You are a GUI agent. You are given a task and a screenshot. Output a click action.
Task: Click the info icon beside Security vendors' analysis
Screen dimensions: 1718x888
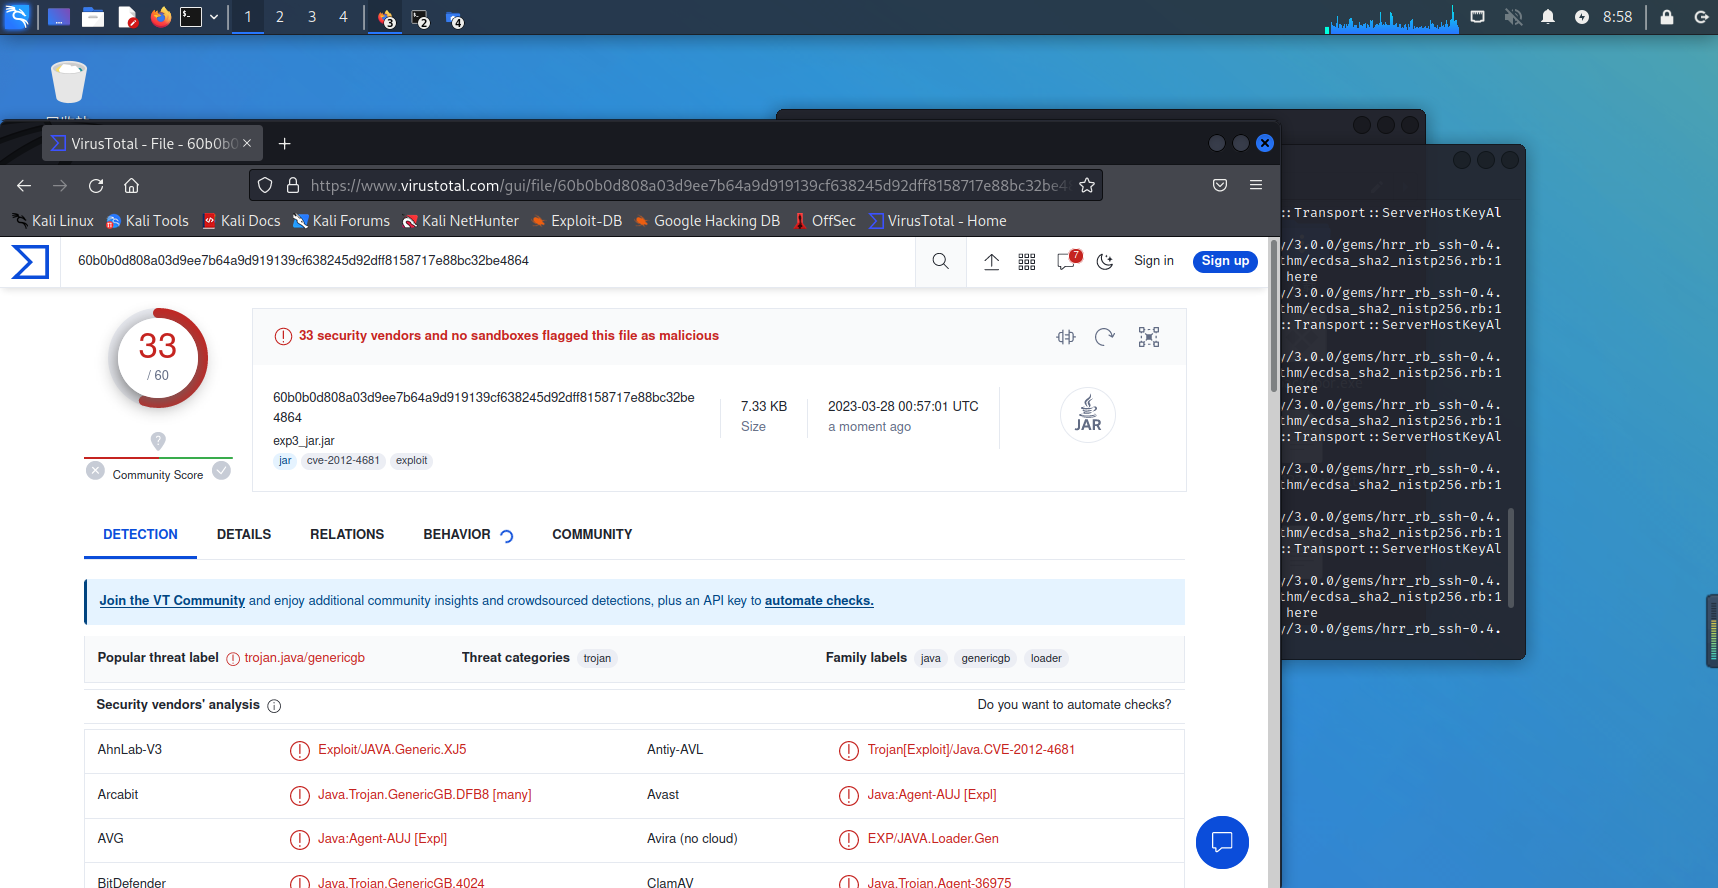click(274, 706)
